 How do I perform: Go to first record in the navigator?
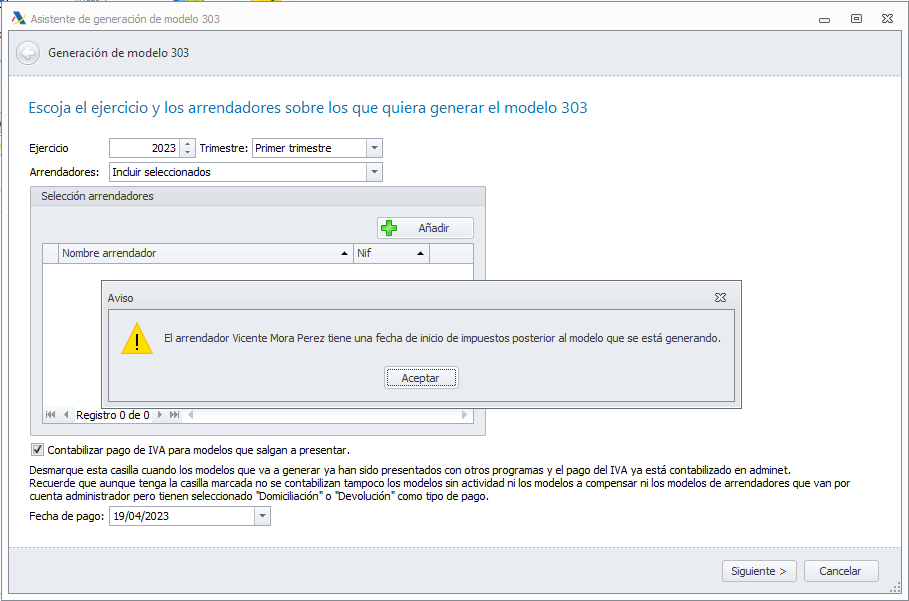[x=50, y=415]
